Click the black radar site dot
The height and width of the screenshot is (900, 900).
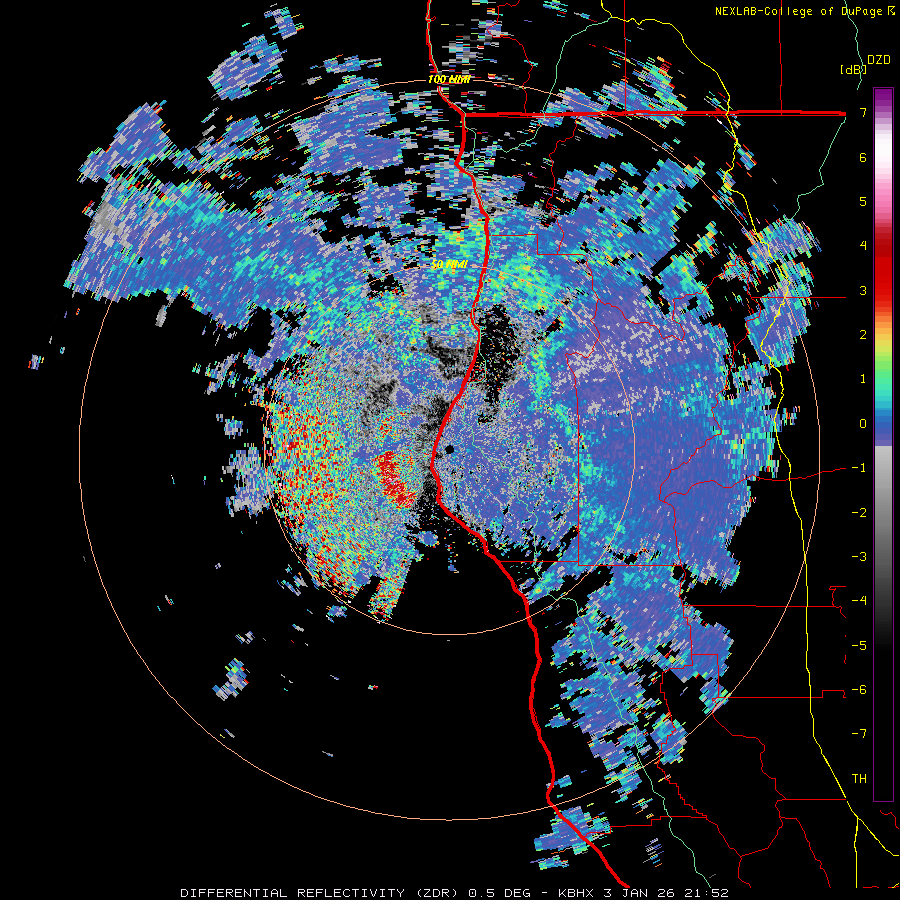pos(449,449)
